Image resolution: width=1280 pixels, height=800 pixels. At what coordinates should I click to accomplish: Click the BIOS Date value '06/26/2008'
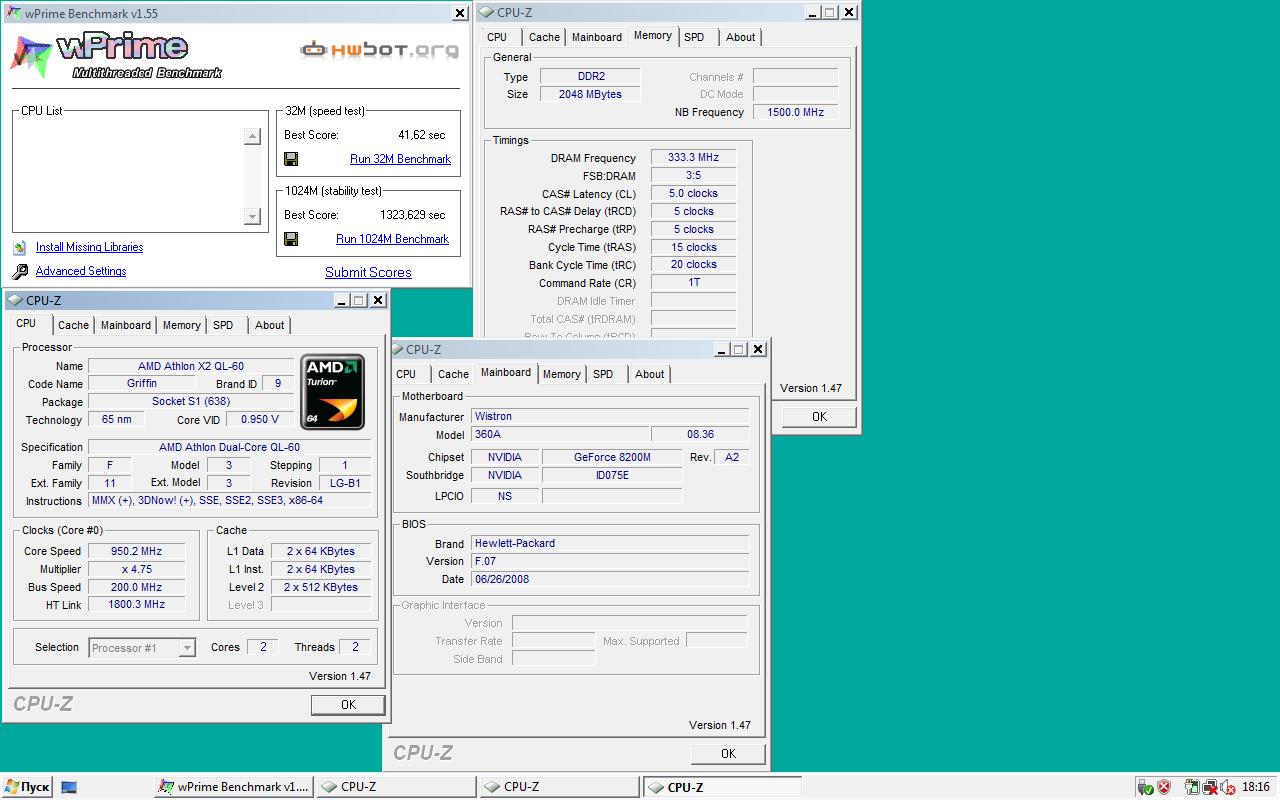coord(610,579)
